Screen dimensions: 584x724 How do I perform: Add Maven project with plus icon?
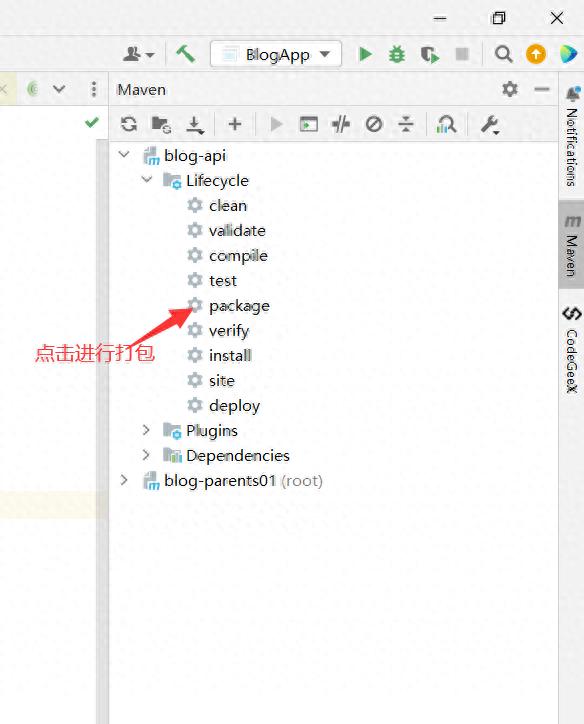click(235, 124)
